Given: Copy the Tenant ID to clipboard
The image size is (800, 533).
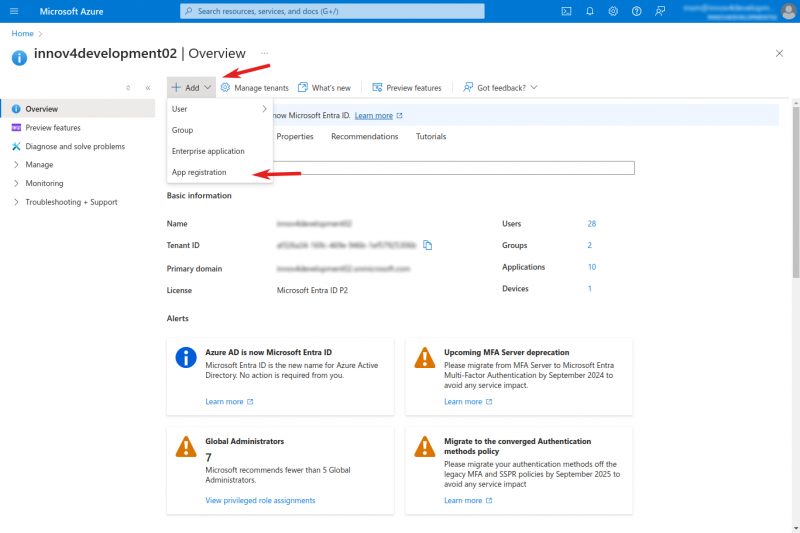Looking at the screenshot, I should coord(428,245).
